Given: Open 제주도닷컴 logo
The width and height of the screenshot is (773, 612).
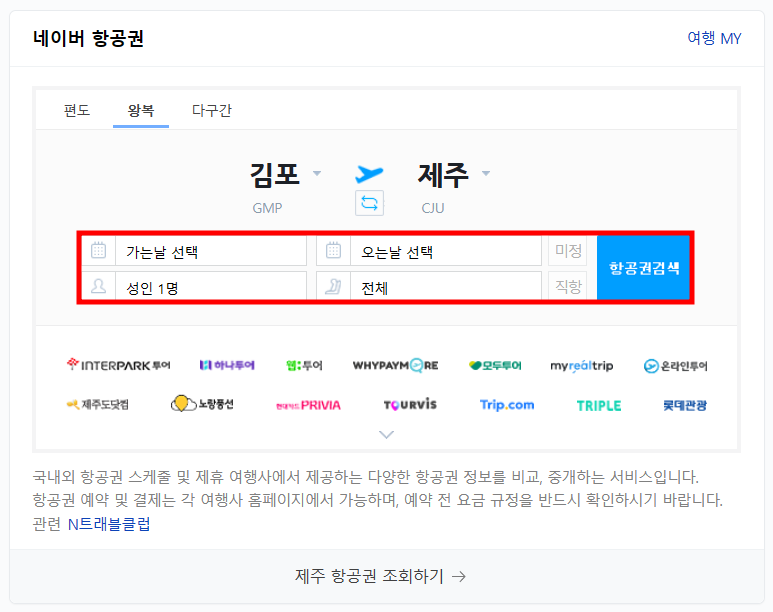Looking at the screenshot, I should [98, 405].
